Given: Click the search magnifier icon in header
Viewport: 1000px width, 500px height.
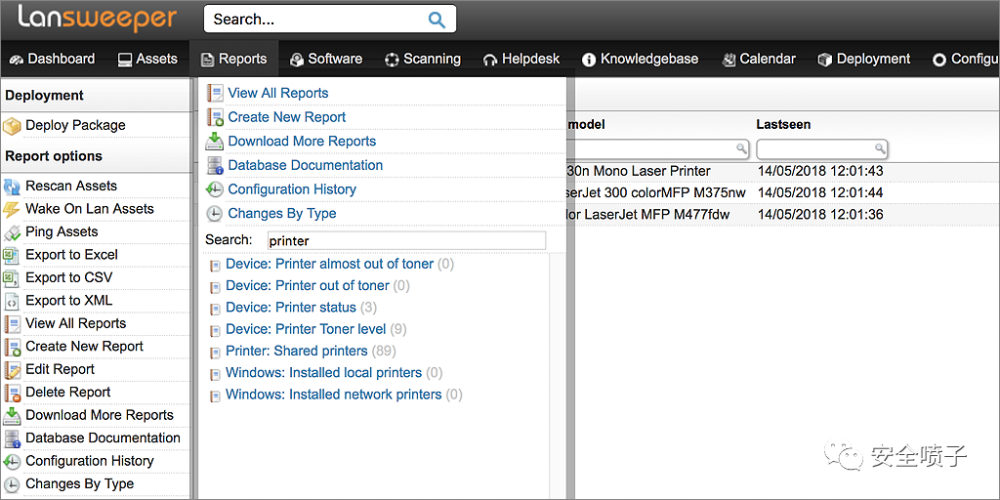Looking at the screenshot, I should (436, 19).
